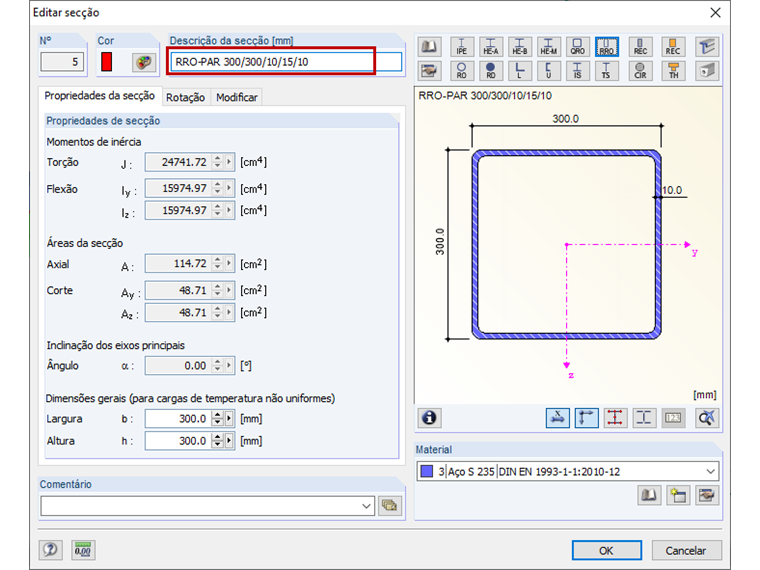Toggle member x-axis display button
This screenshot has width=760, height=570.
(x=557, y=418)
